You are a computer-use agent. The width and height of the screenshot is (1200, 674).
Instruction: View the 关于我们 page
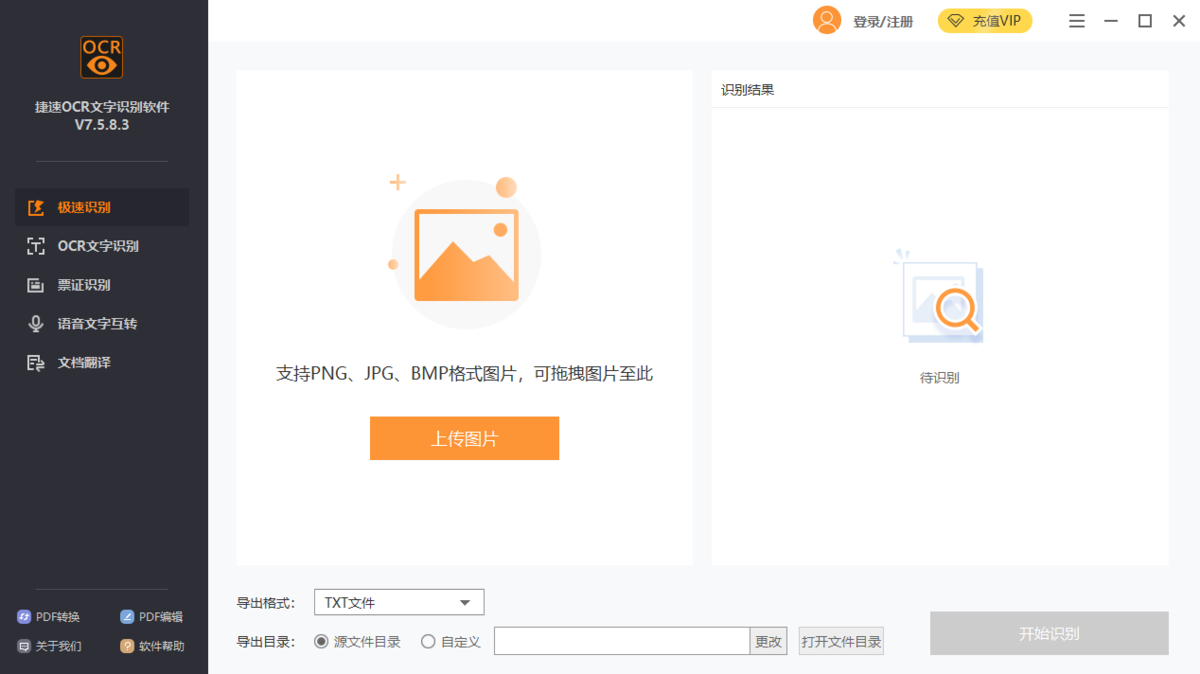(48, 645)
